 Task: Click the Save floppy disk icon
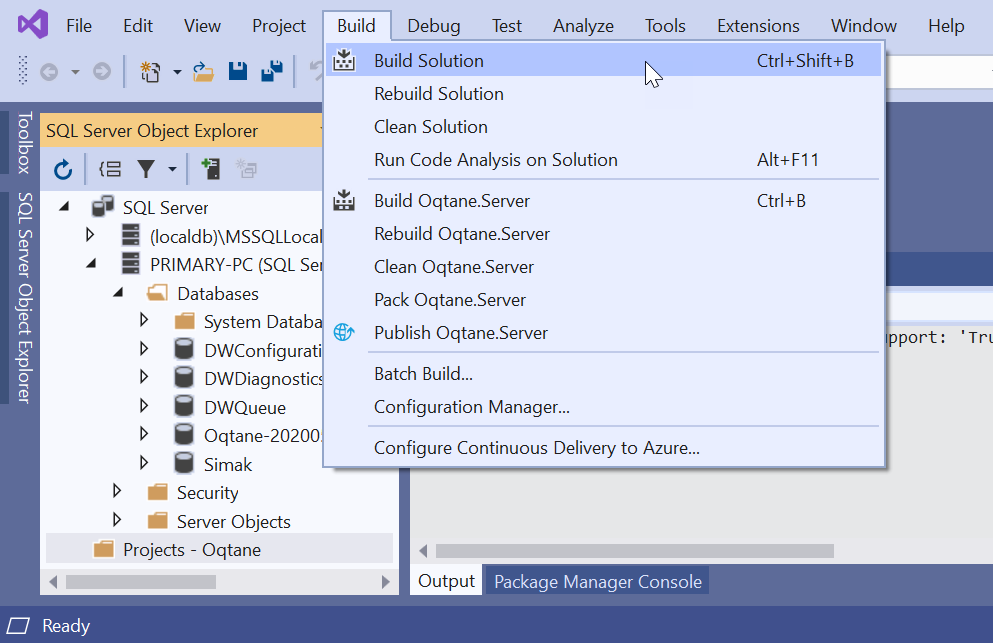tap(238, 71)
